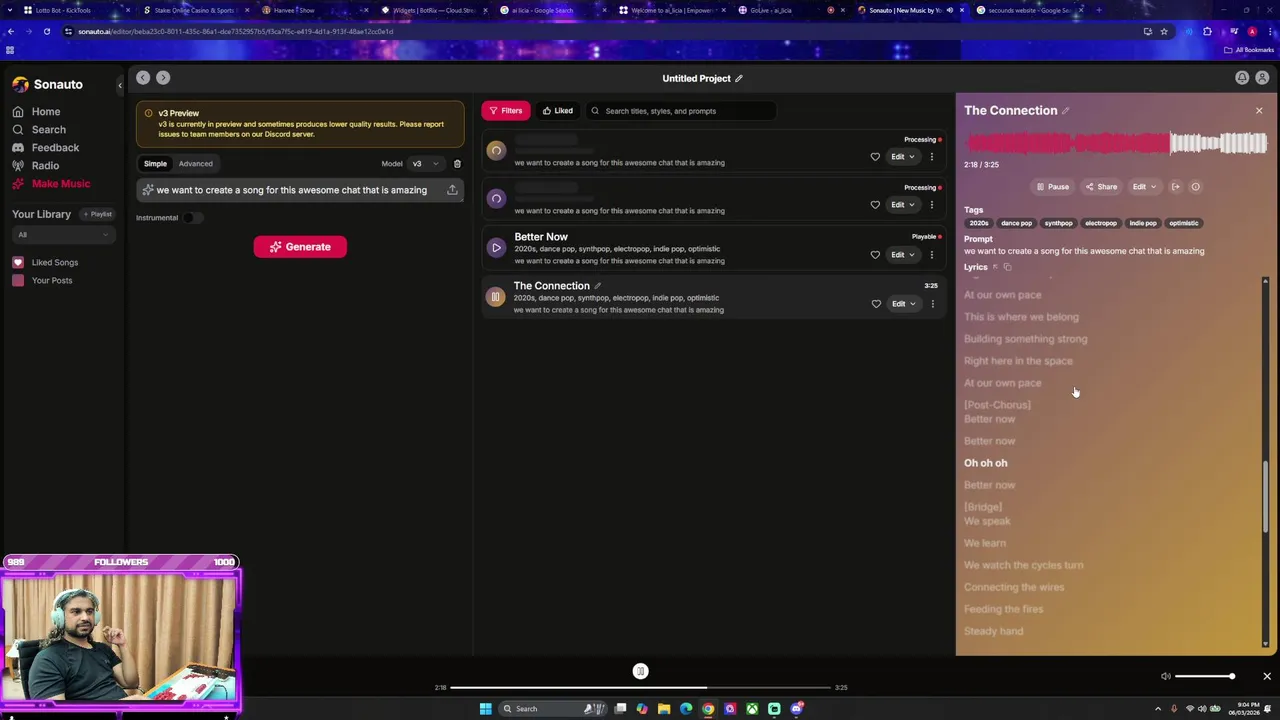This screenshot has height=720, width=1280.
Task: Open more options for second processing song
Action: pos(931,205)
